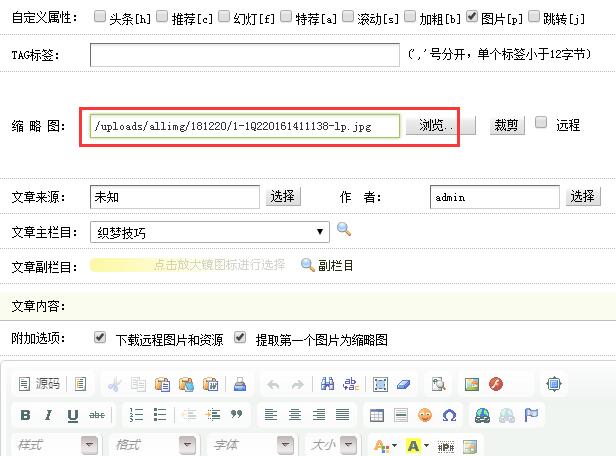The width and height of the screenshot is (616, 456).
Task: Align text left
Action: coord(271,415)
